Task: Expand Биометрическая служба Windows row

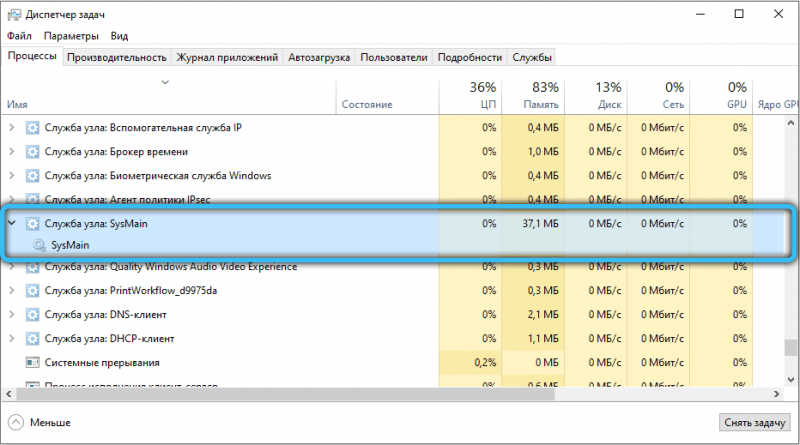Action: click(x=12, y=176)
